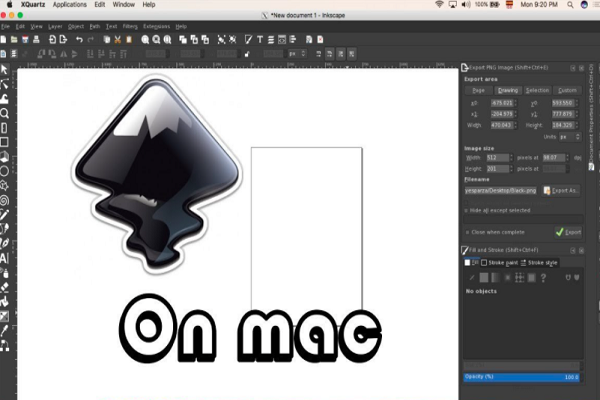Open px unit dropdown in tool controls bar
This screenshot has height=400, width=600.
[x=297, y=54]
